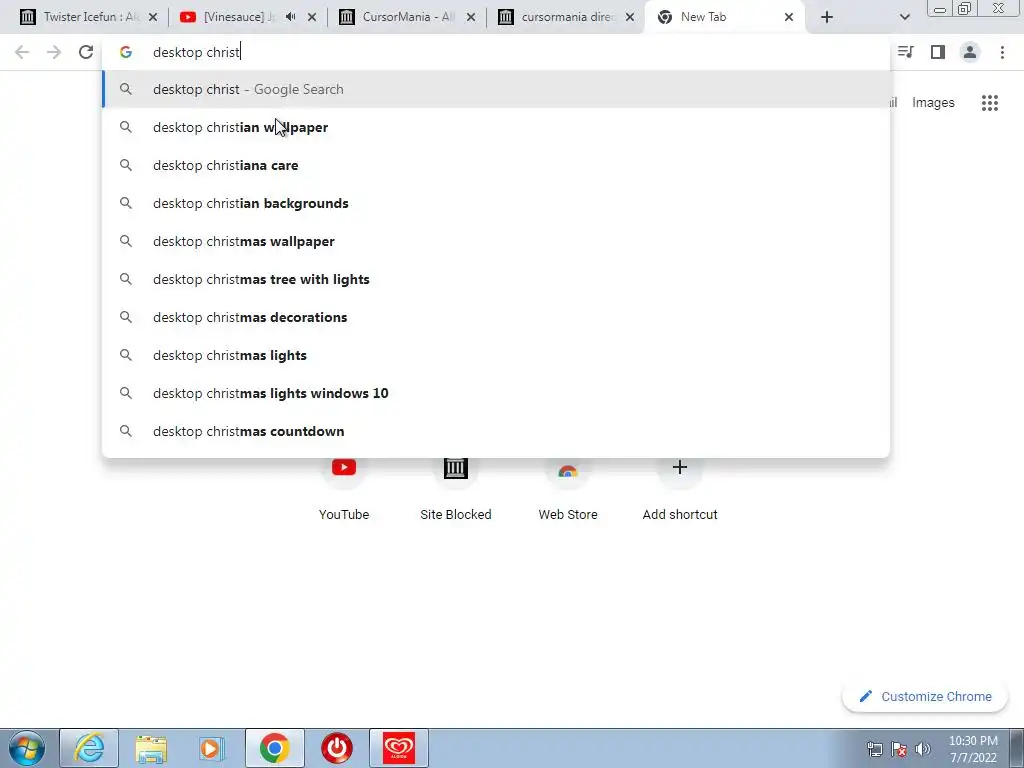The image size is (1024, 768).
Task: Open Windows Media Player from taskbar
Action: coord(212,748)
